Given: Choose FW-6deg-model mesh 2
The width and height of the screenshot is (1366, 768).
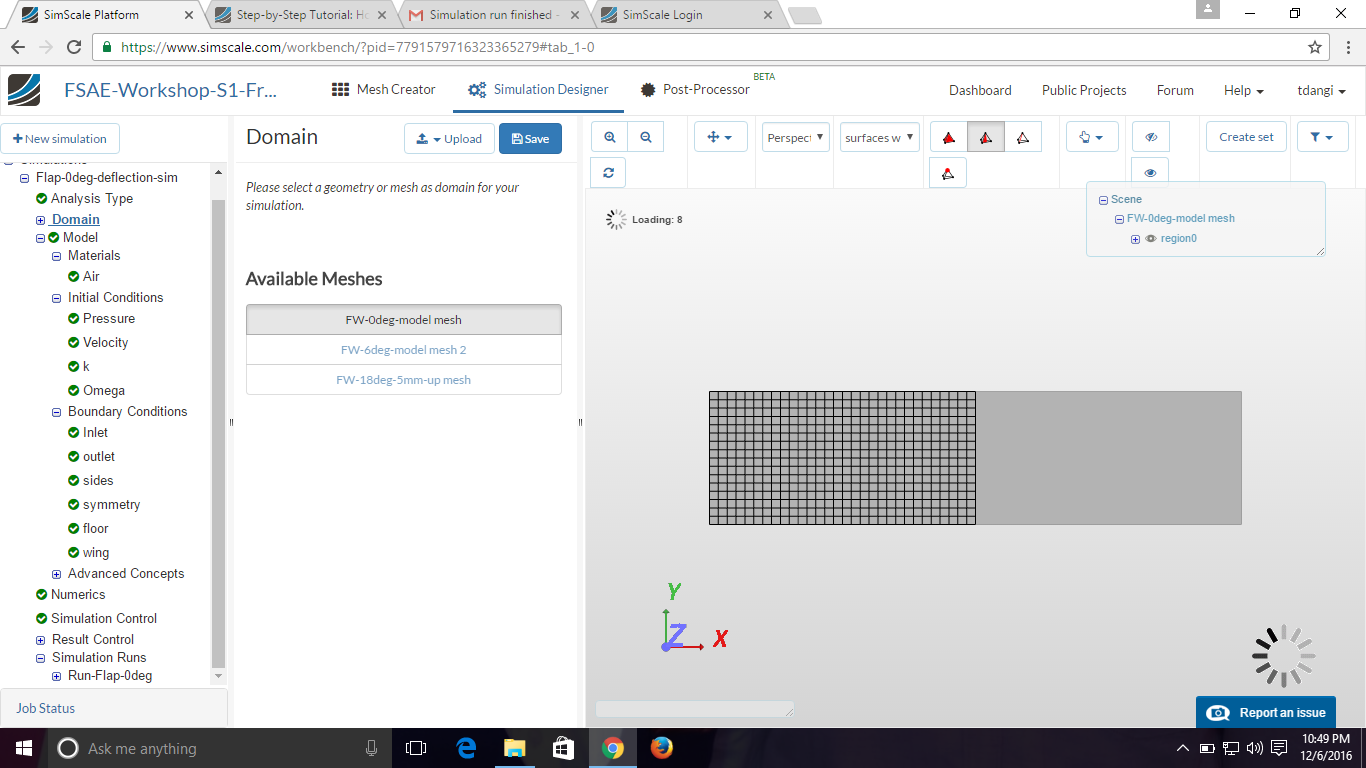Looking at the screenshot, I should tap(404, 350).
